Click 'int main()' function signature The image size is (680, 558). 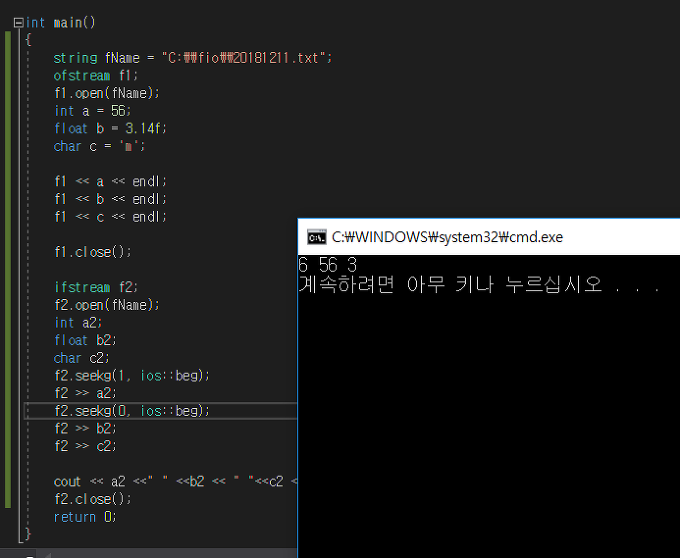60,23
